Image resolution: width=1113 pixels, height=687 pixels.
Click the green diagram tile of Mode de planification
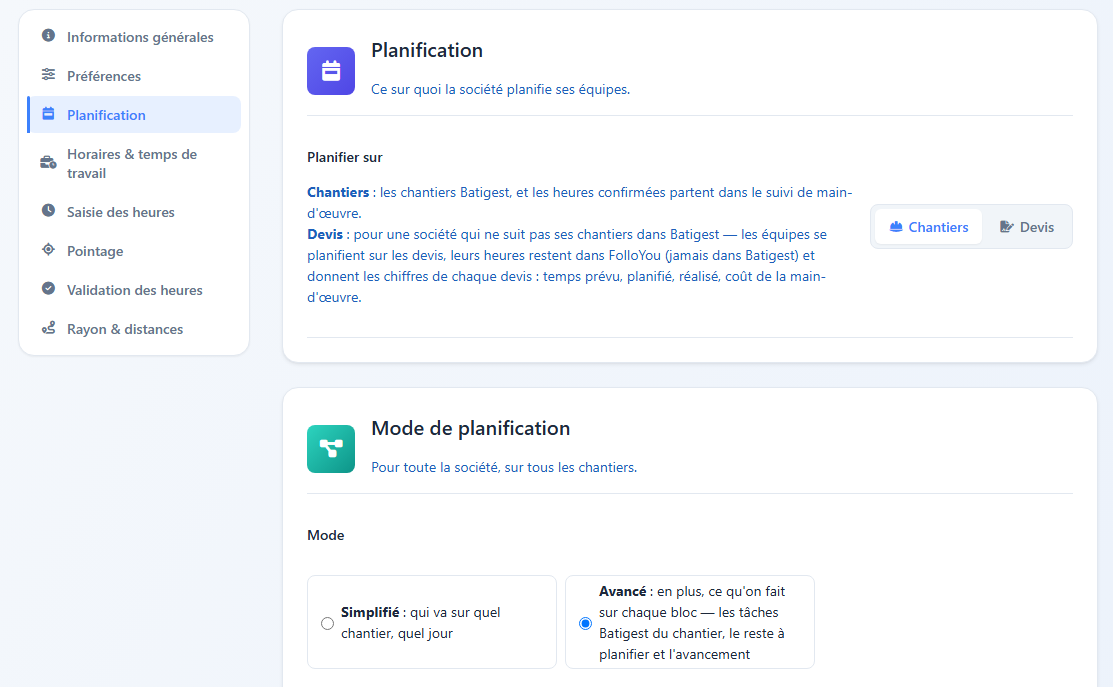pyautogui.click(x=331, y=449)
